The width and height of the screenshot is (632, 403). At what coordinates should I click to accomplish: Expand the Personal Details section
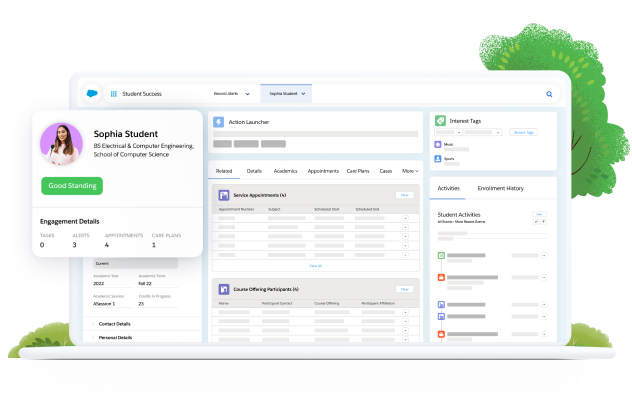click(x=115, y=338)
